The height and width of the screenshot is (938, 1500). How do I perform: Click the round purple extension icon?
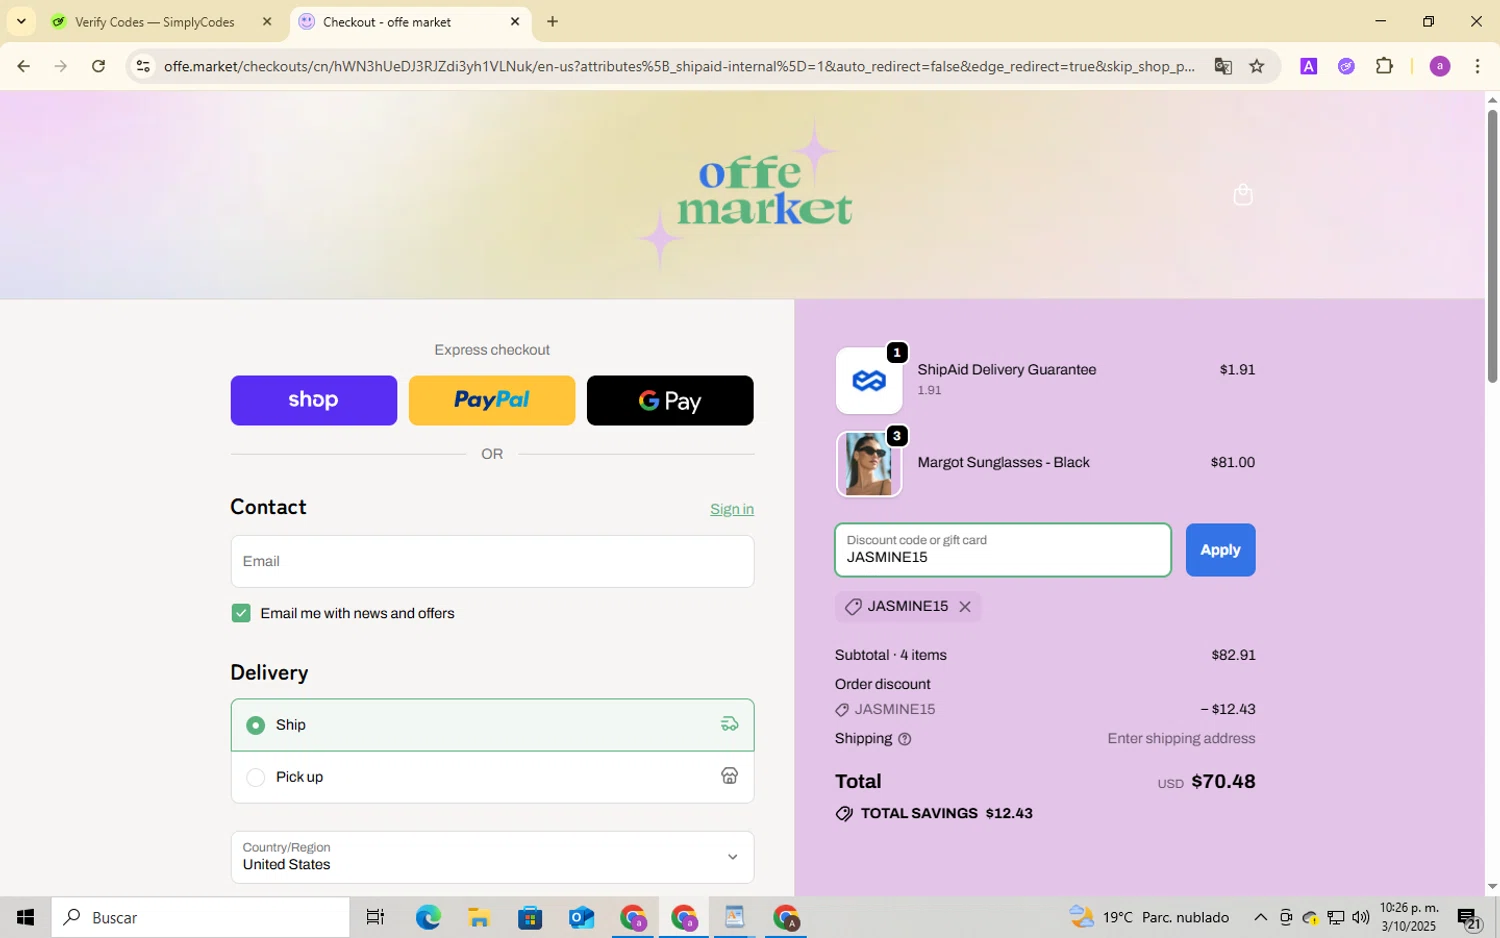click(1346, 66)
